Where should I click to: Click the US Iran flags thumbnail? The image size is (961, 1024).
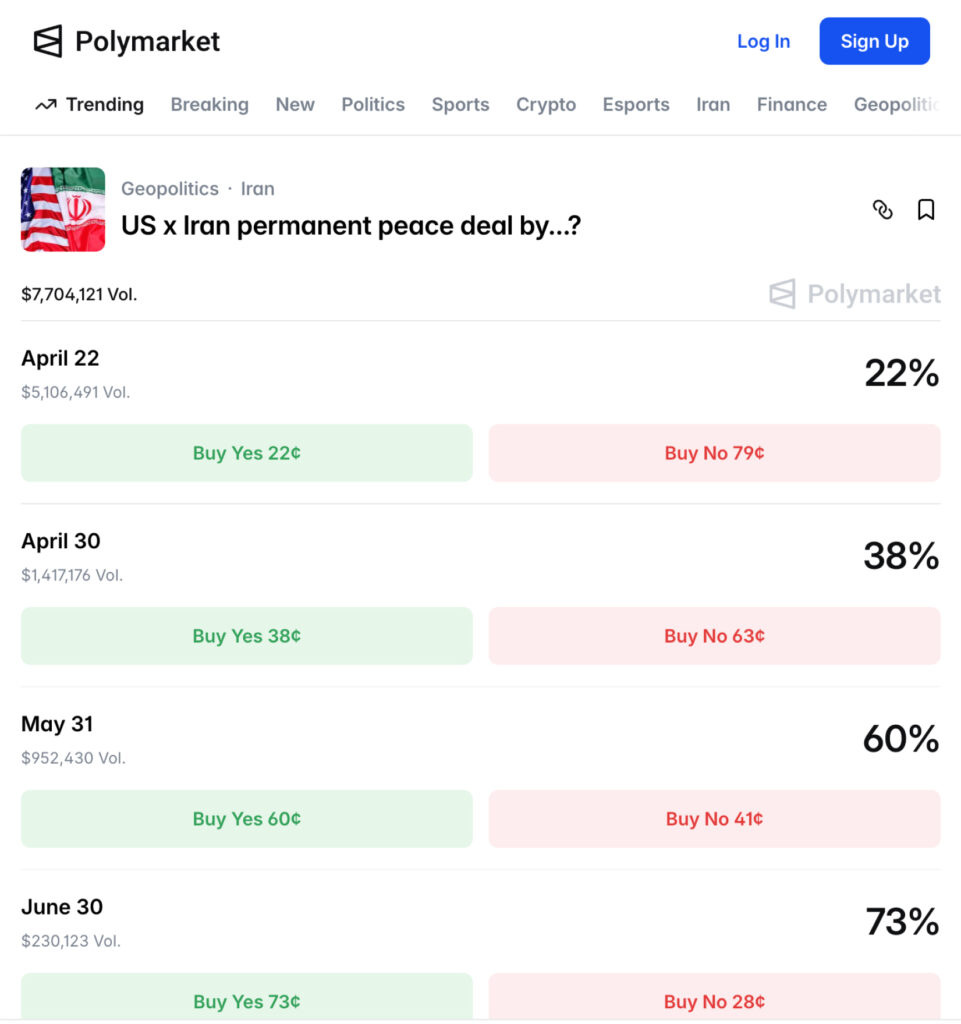[x=63, y=209]
